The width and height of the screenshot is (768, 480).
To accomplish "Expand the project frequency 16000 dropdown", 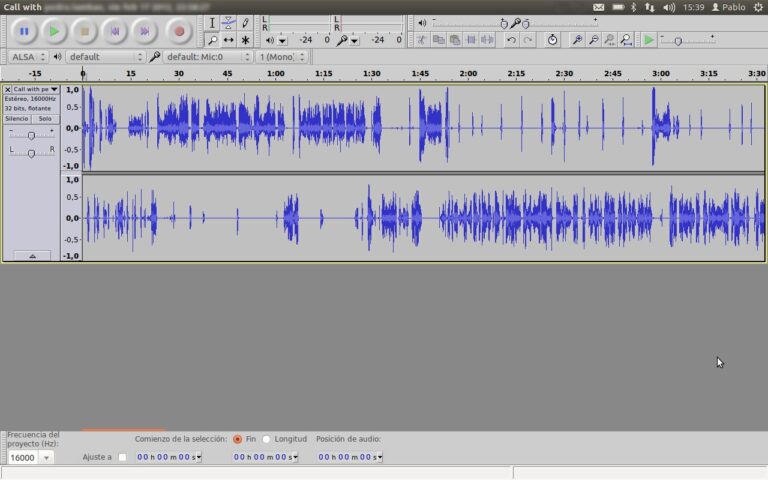I will coord(46,458).
